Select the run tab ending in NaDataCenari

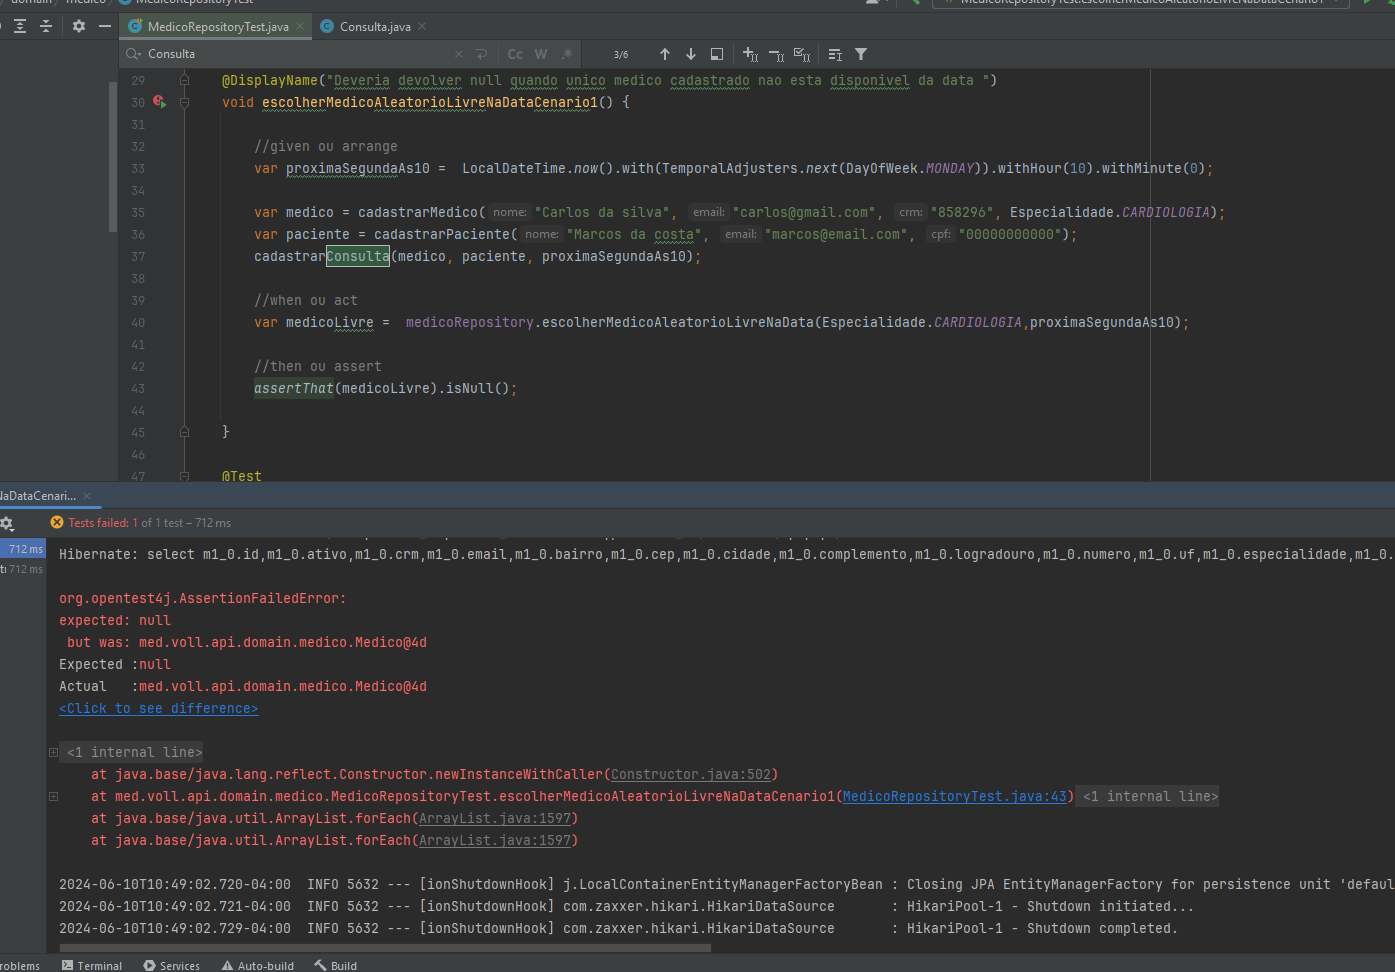coord(38,496)
